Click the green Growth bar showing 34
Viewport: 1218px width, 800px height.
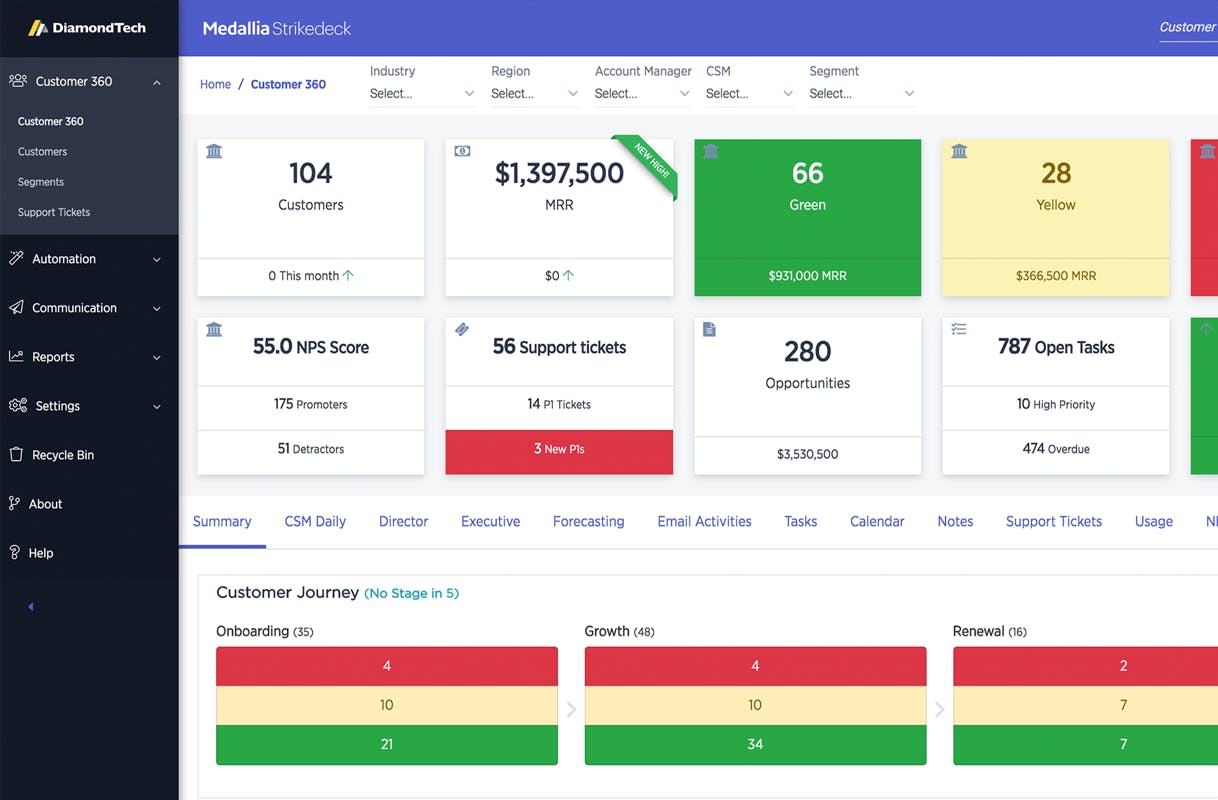click(x=755, y=745)
